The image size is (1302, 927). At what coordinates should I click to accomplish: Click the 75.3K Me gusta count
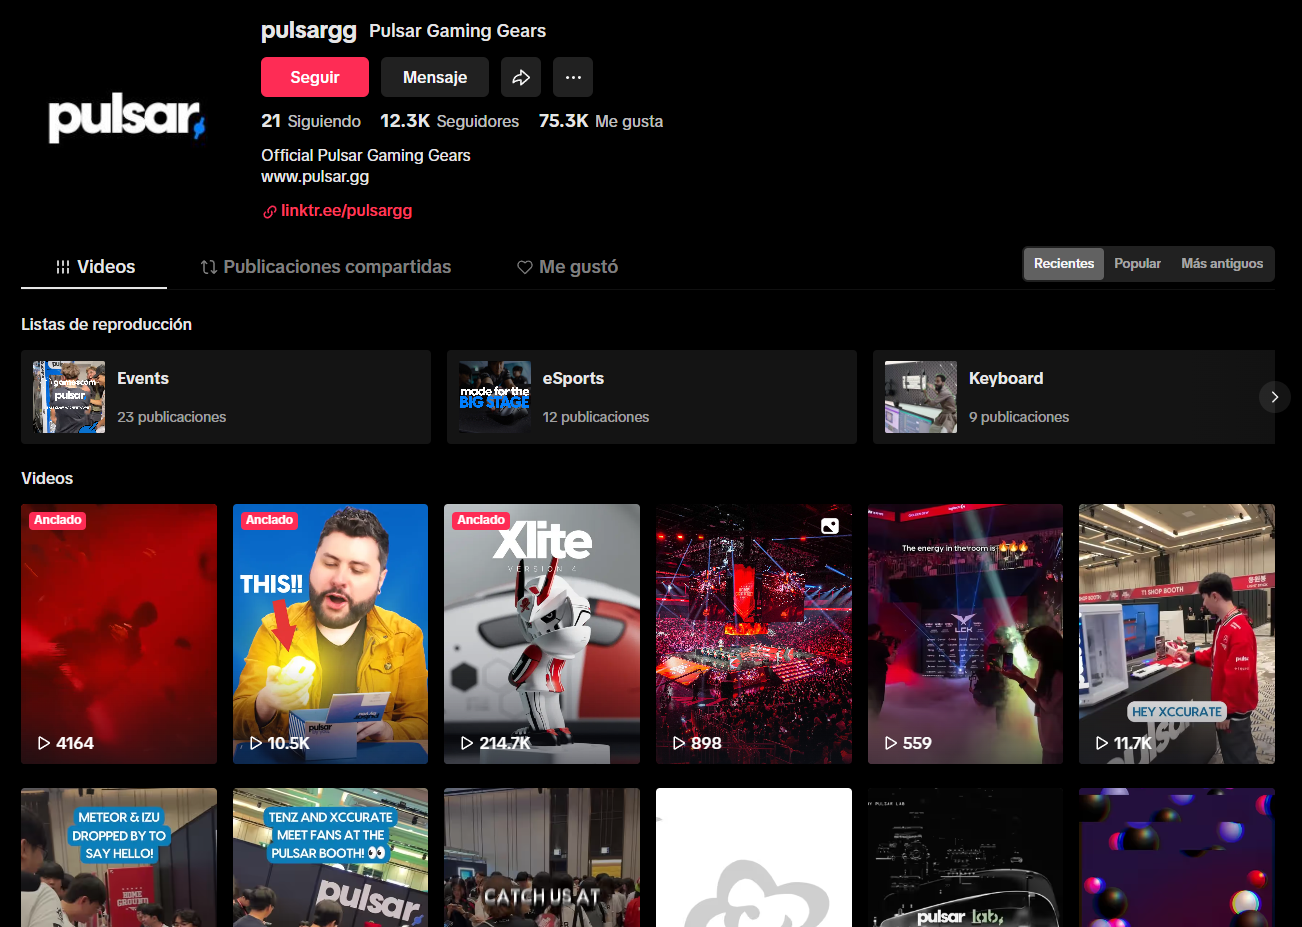click(601, 121)
